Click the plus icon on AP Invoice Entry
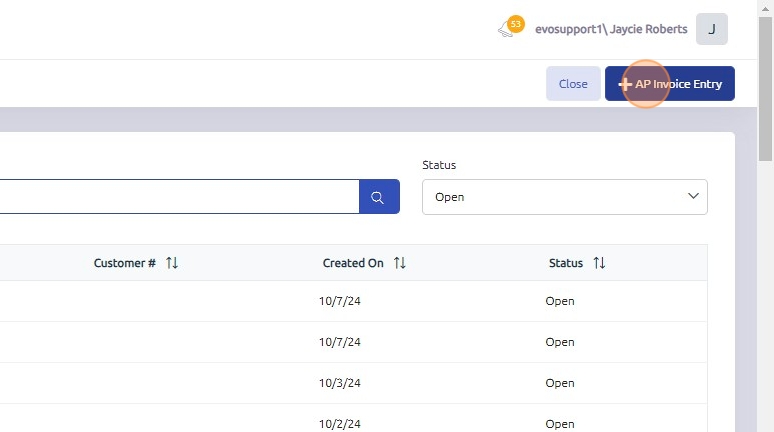 tap(625, 84)
